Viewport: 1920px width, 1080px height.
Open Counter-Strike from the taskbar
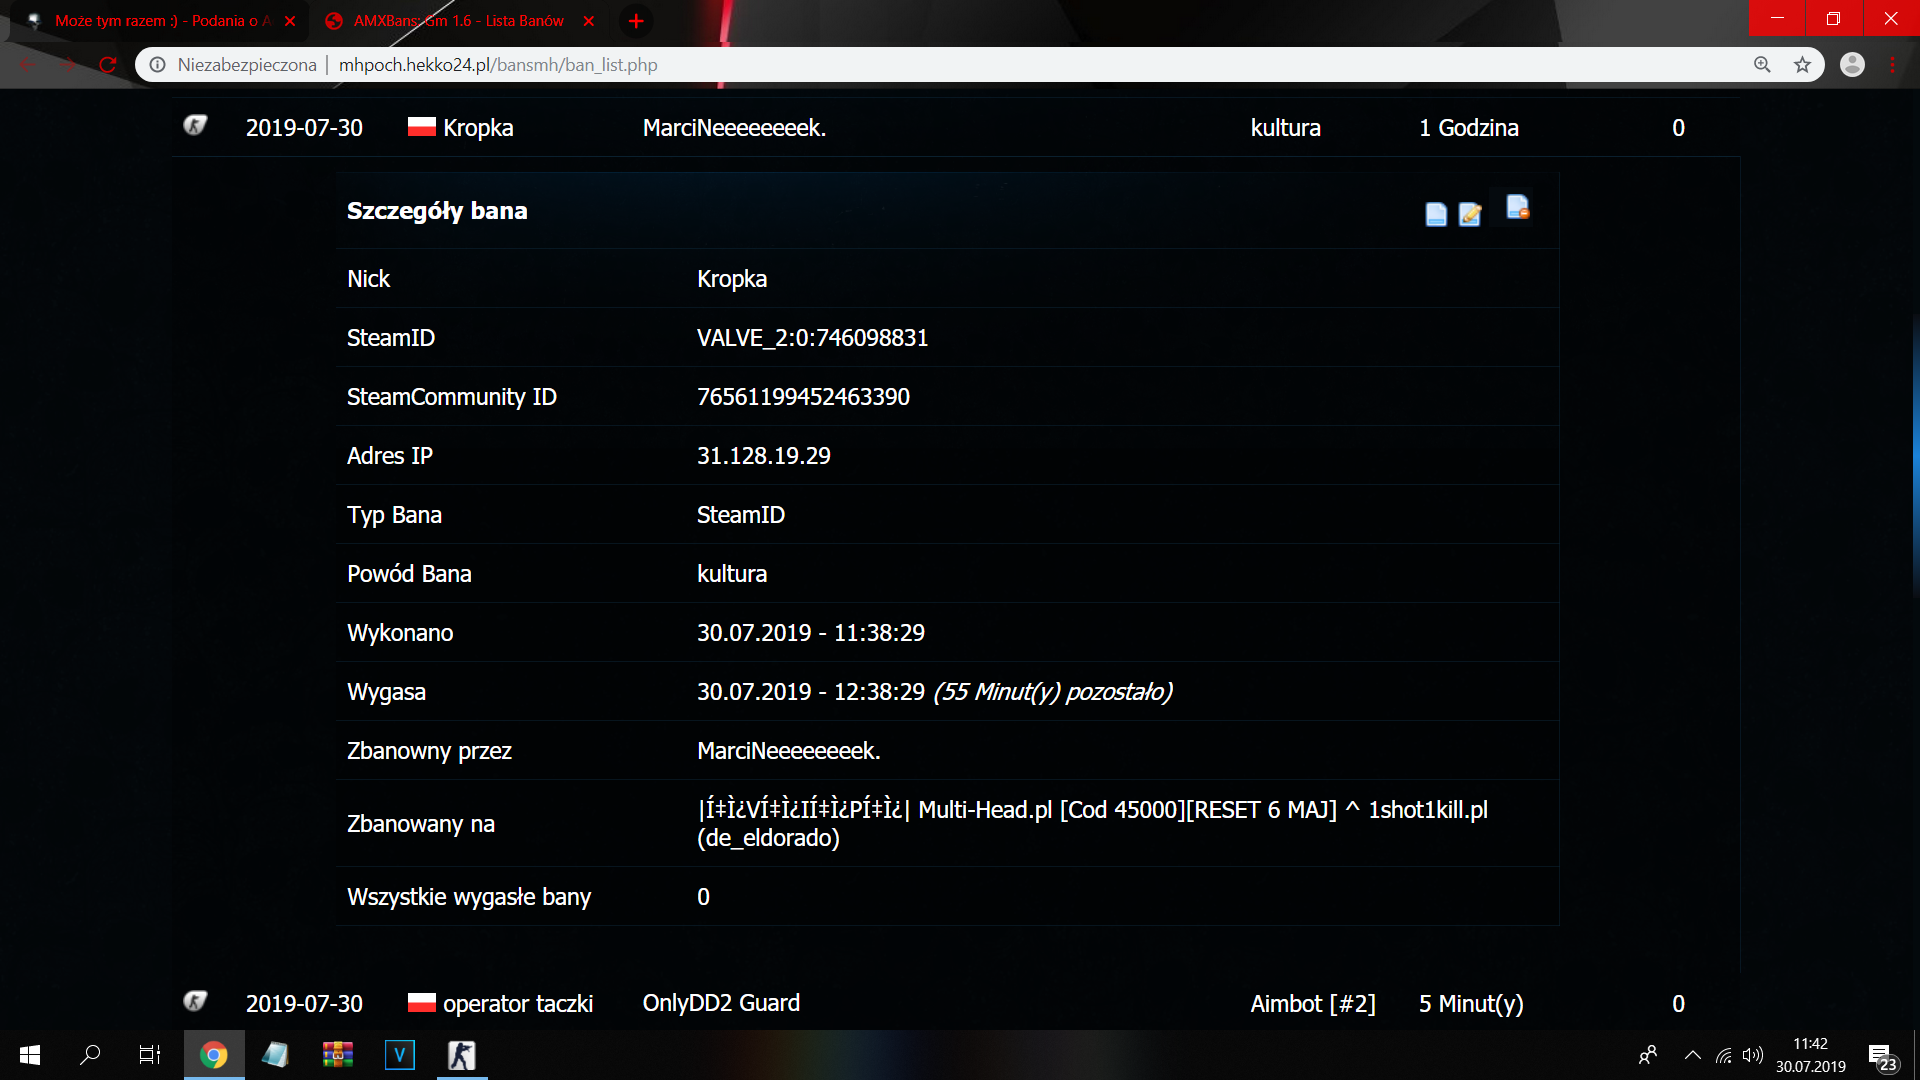461,1055
